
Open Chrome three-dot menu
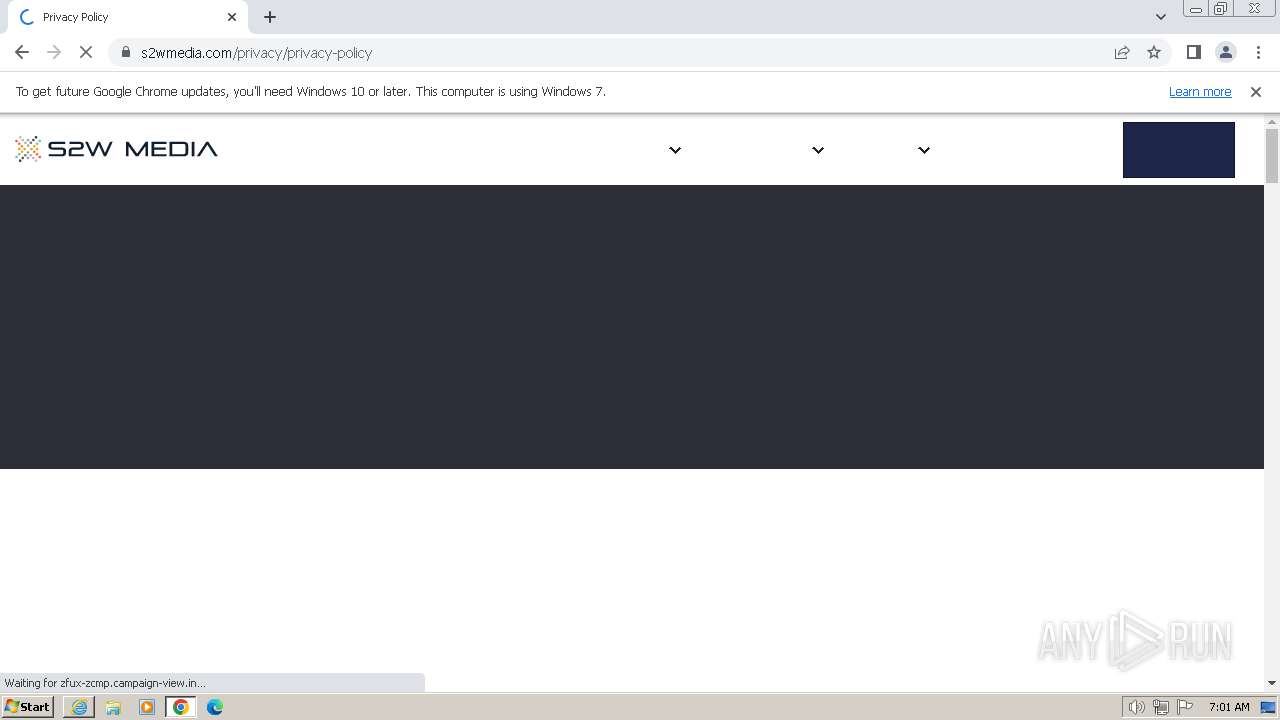(1258, 52)
